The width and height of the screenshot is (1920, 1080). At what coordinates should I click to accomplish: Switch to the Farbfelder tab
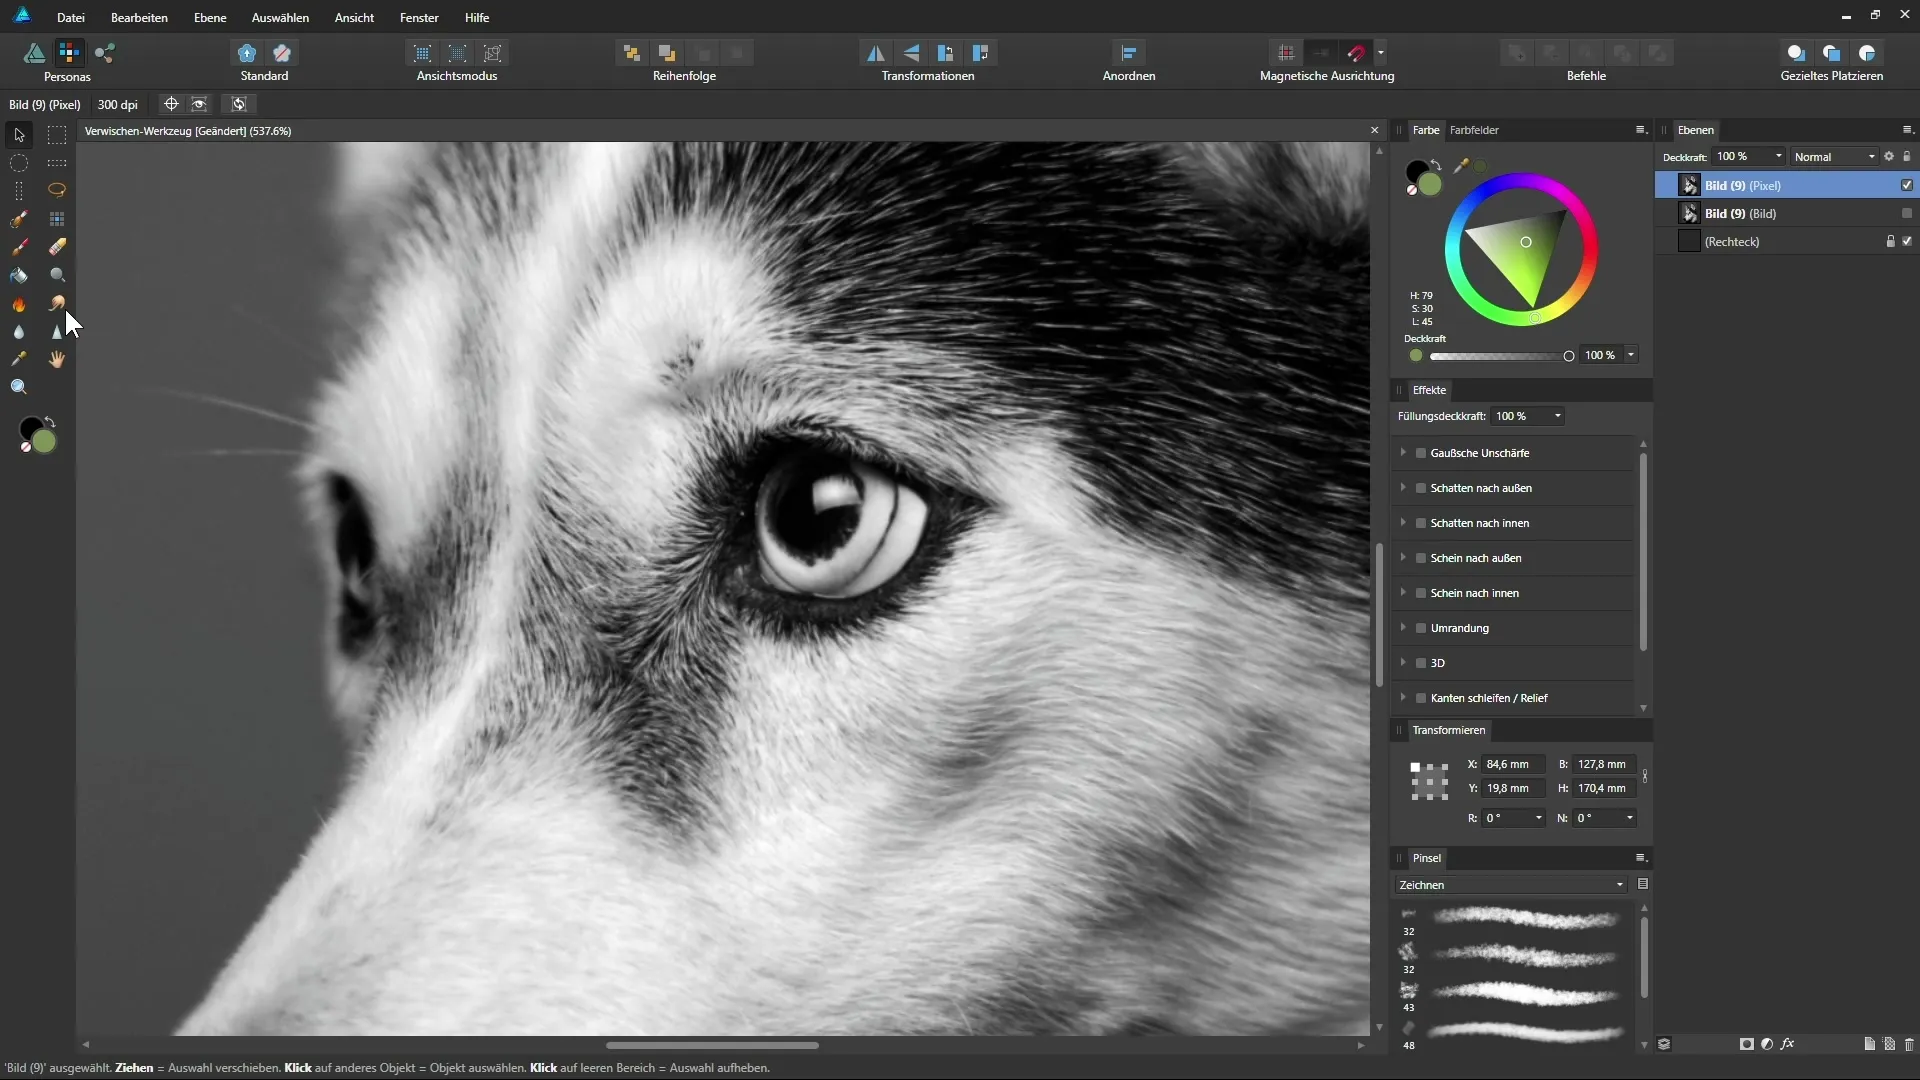point(1474,130)
